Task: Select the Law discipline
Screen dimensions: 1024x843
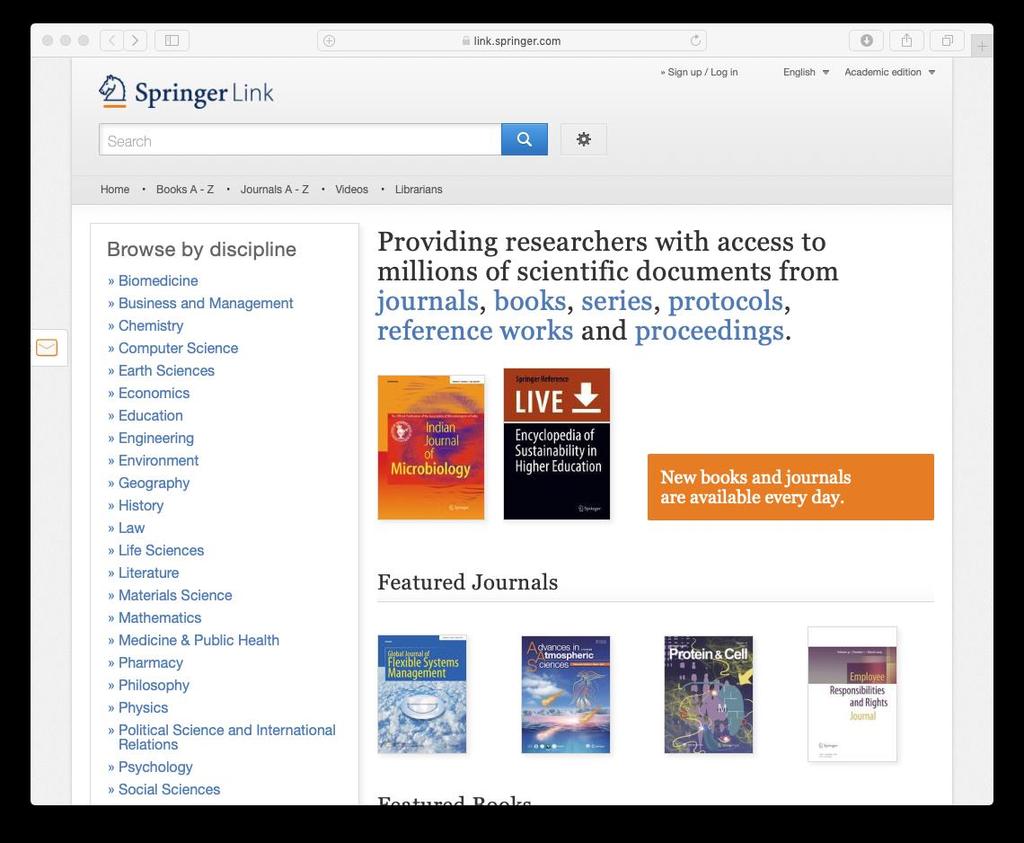Action: click(131, 528)
